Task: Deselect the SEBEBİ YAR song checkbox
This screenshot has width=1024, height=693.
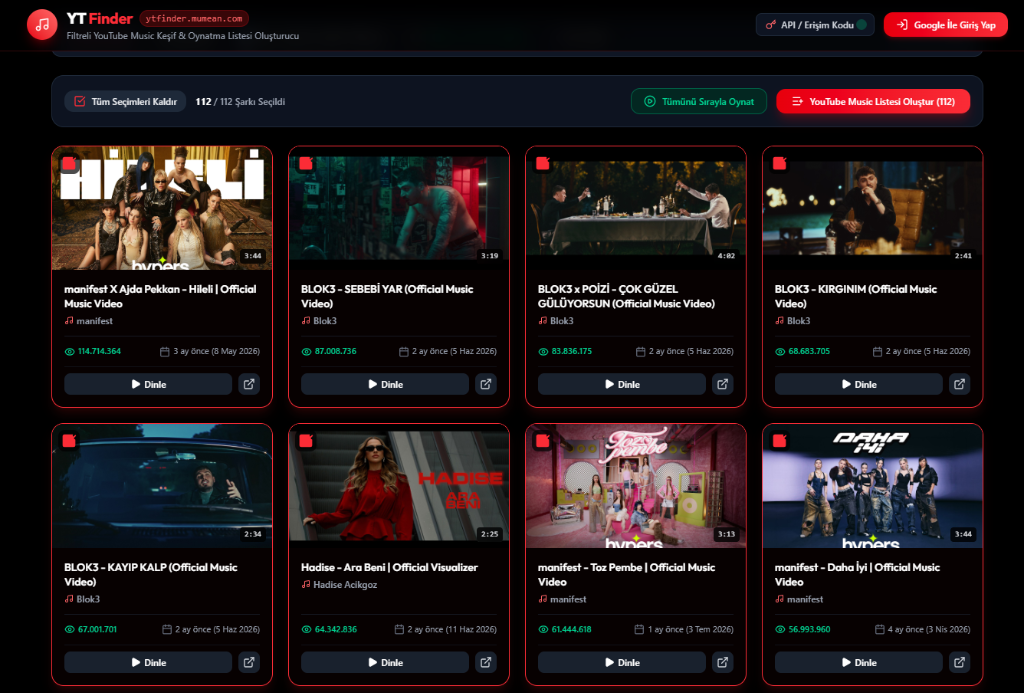Action: tap(306, 163)
